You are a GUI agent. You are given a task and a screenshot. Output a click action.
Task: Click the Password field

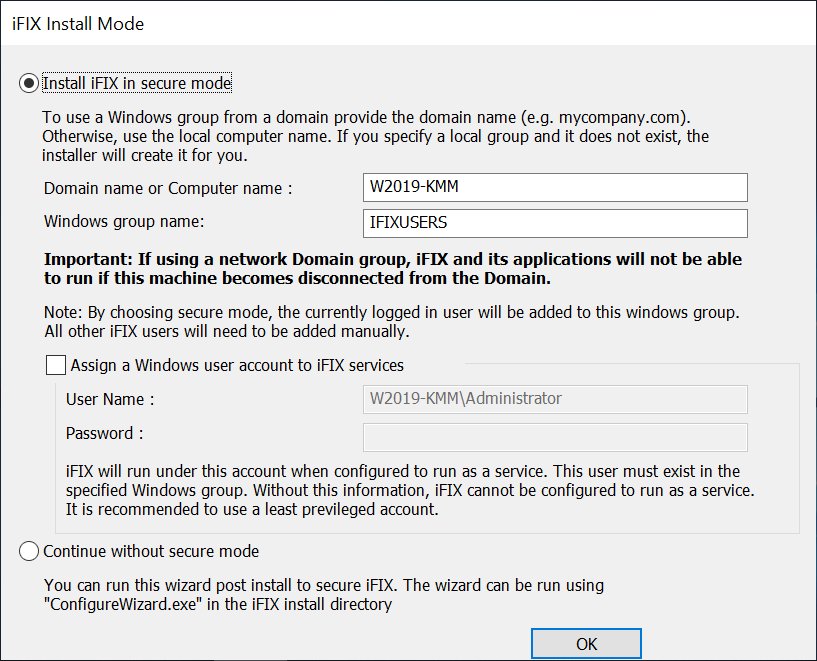(x=555, y=438)
